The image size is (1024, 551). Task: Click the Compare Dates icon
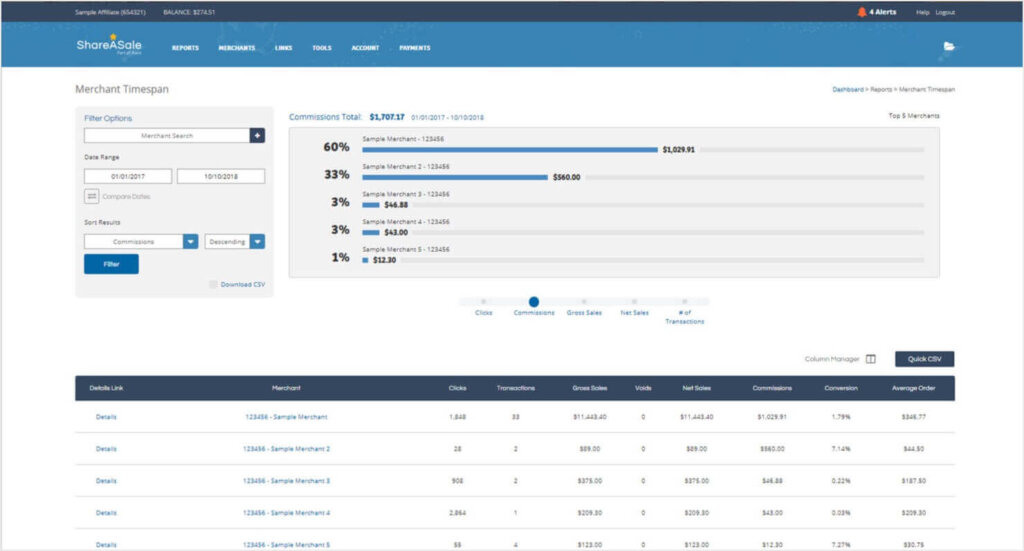coord(91,196)
